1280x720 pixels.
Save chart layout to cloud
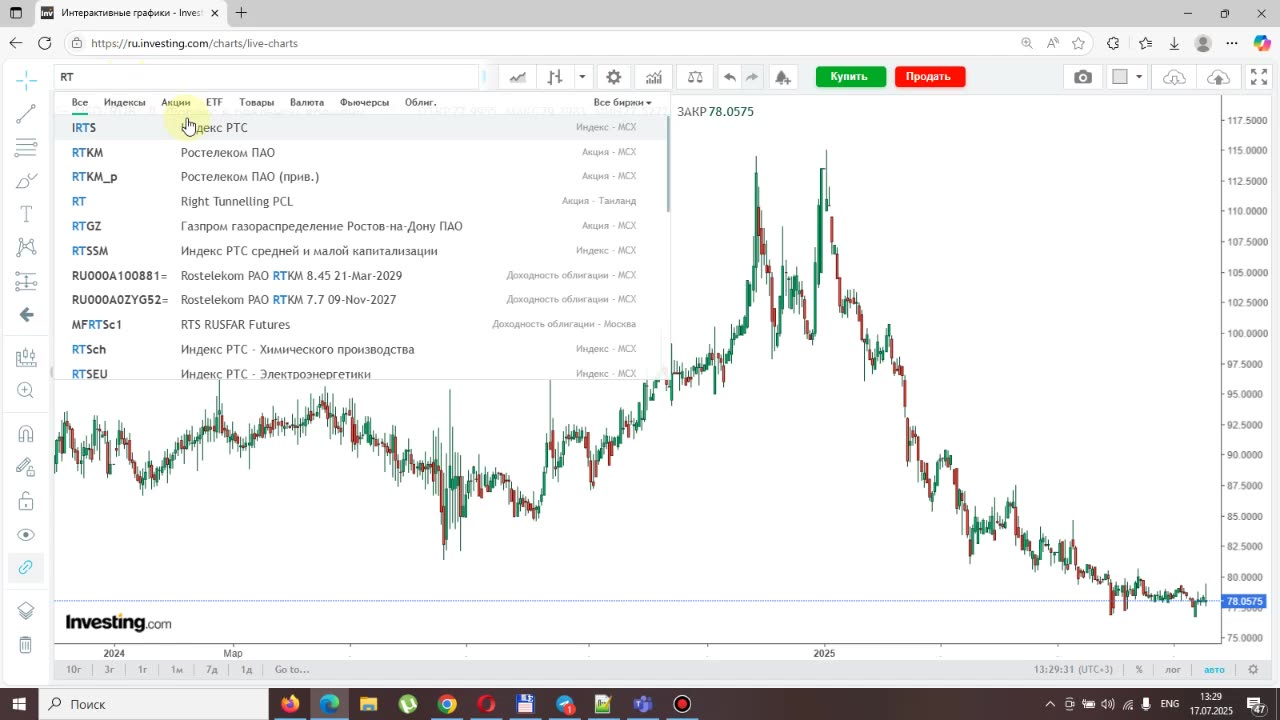[x=1218, y=77]
